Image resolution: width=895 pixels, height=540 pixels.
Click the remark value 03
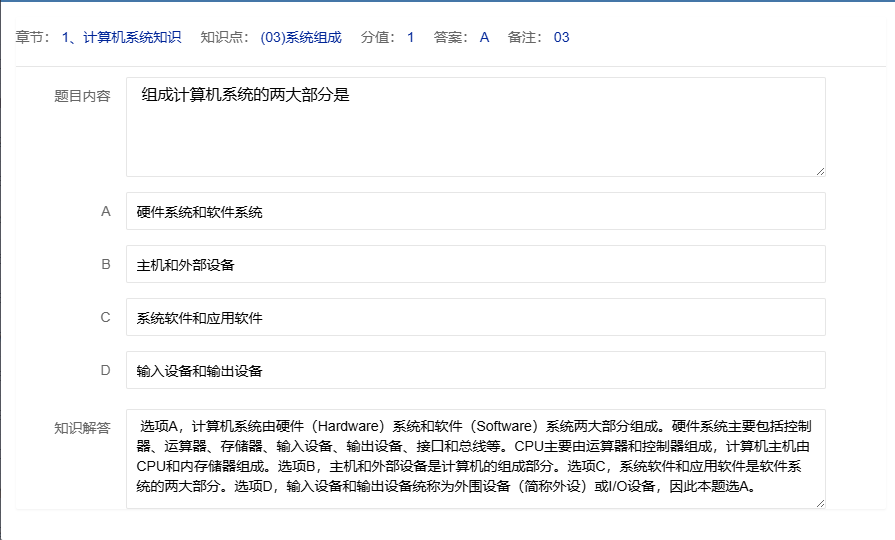point(561,37)
